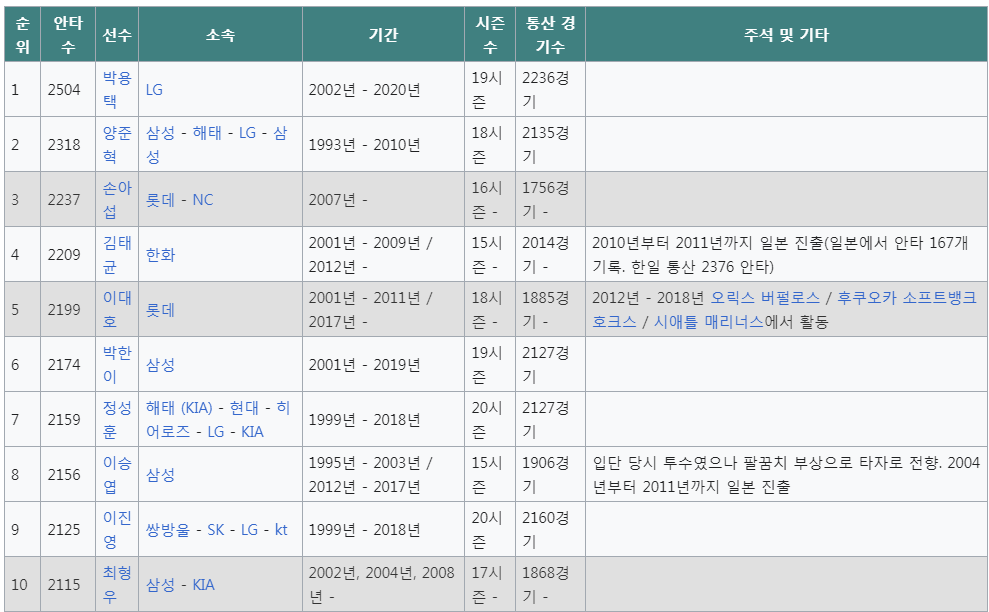Open the 김태균 player link
989x612 pixels.
(x=117, y=254)
